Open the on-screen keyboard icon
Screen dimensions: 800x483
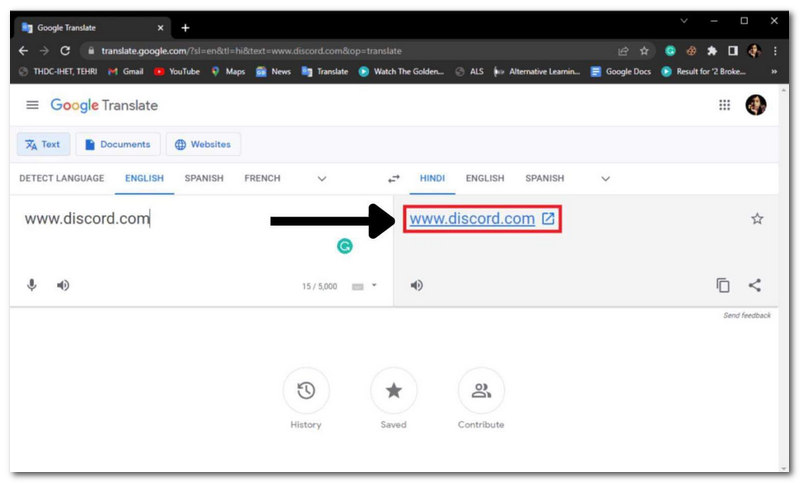(x=358, y=287)
